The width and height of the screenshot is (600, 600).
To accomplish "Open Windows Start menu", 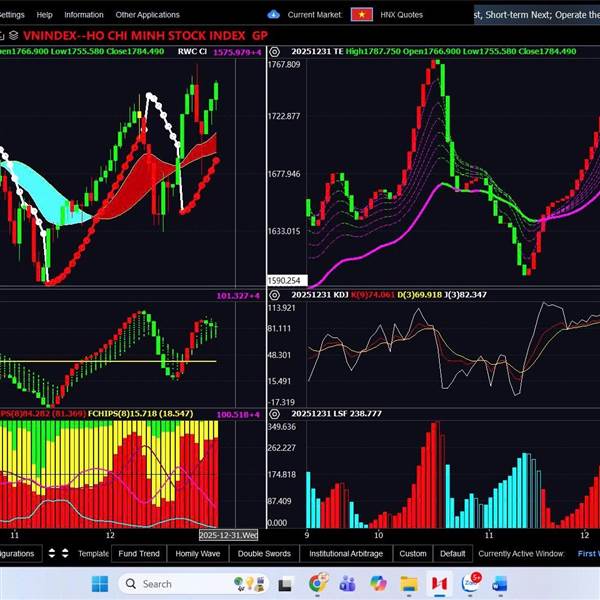I will (100, 583).
